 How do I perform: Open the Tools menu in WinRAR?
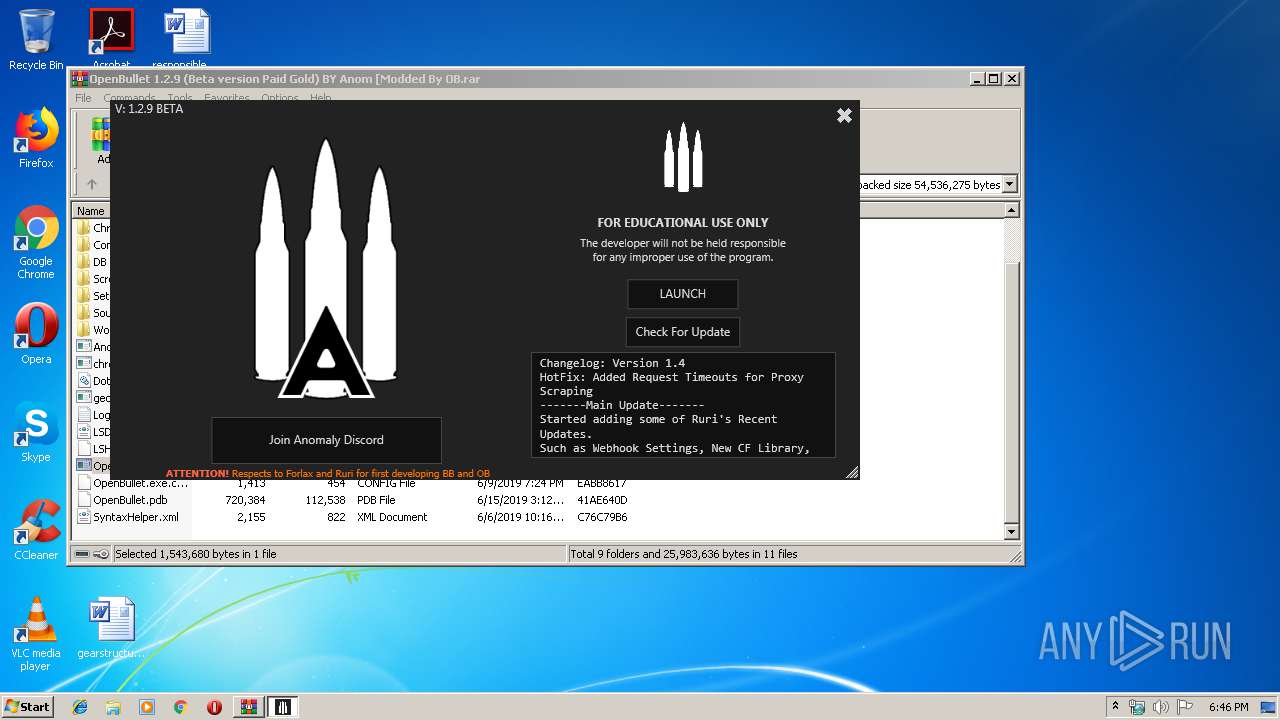click(180, 98)
